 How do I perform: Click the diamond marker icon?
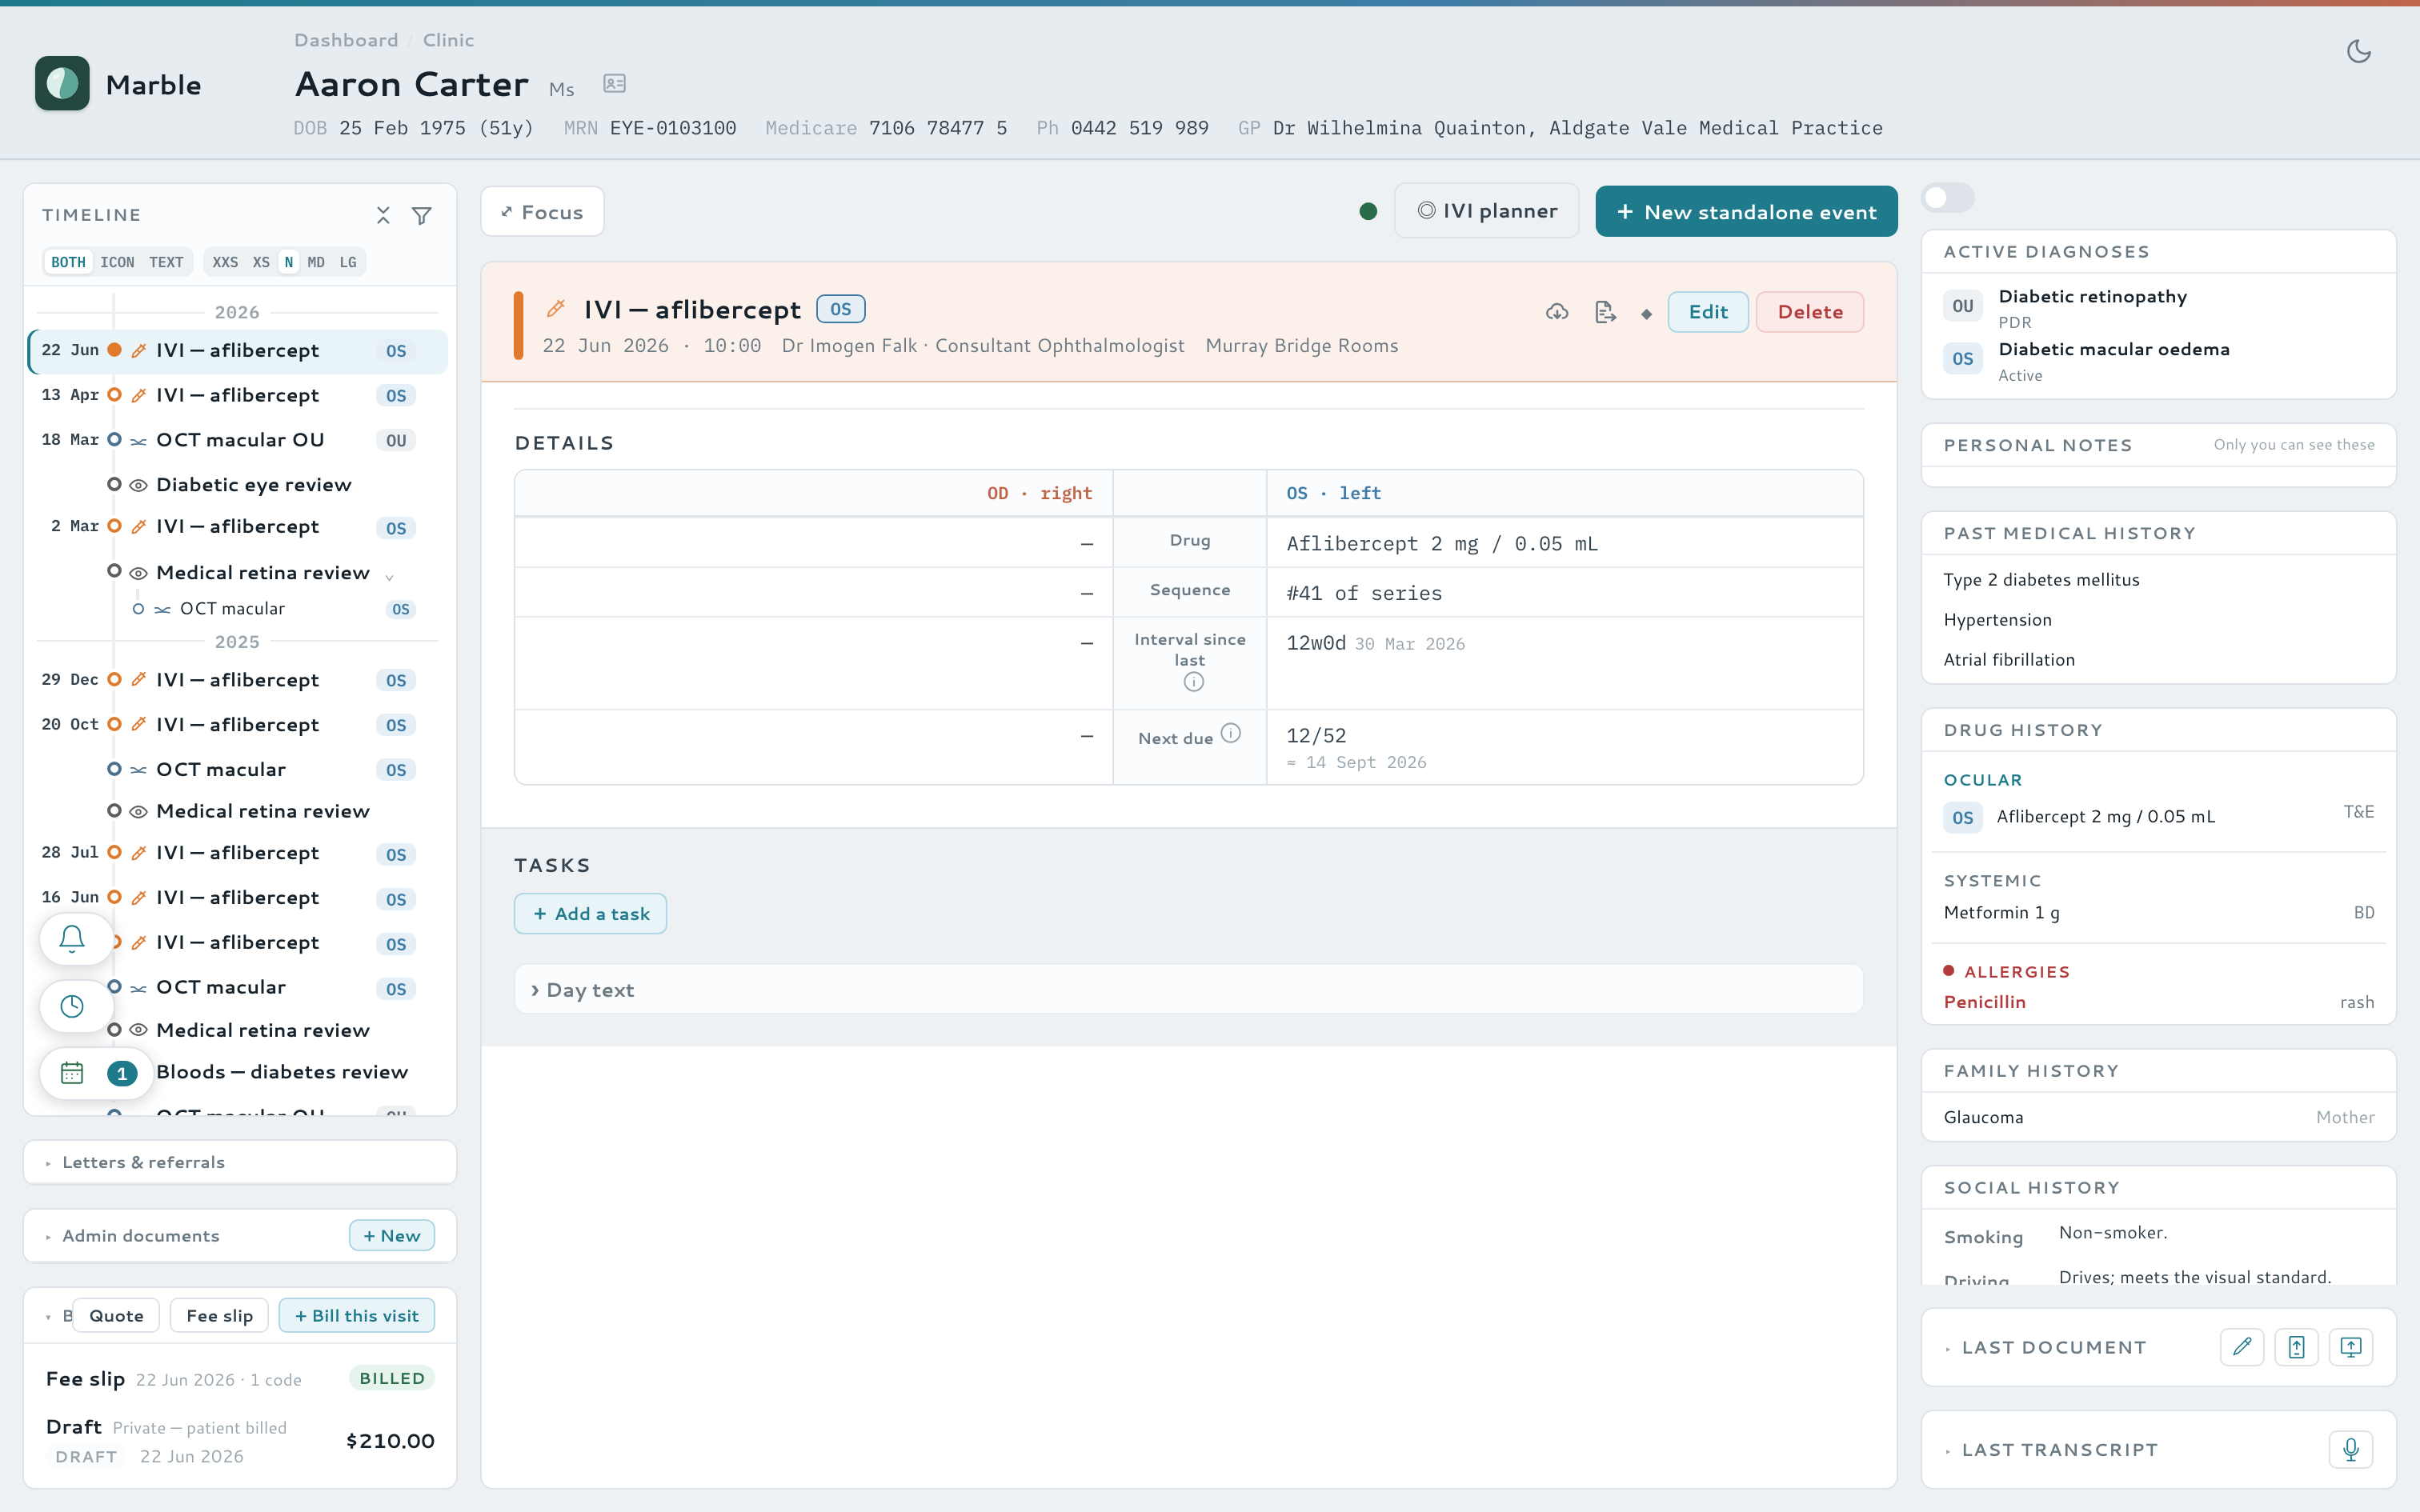click(1646, 314)
